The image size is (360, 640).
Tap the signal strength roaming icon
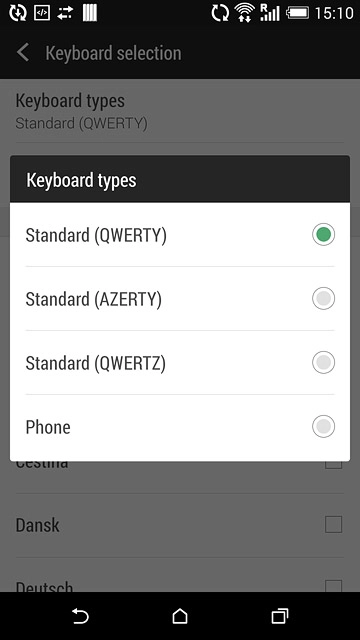270,13
